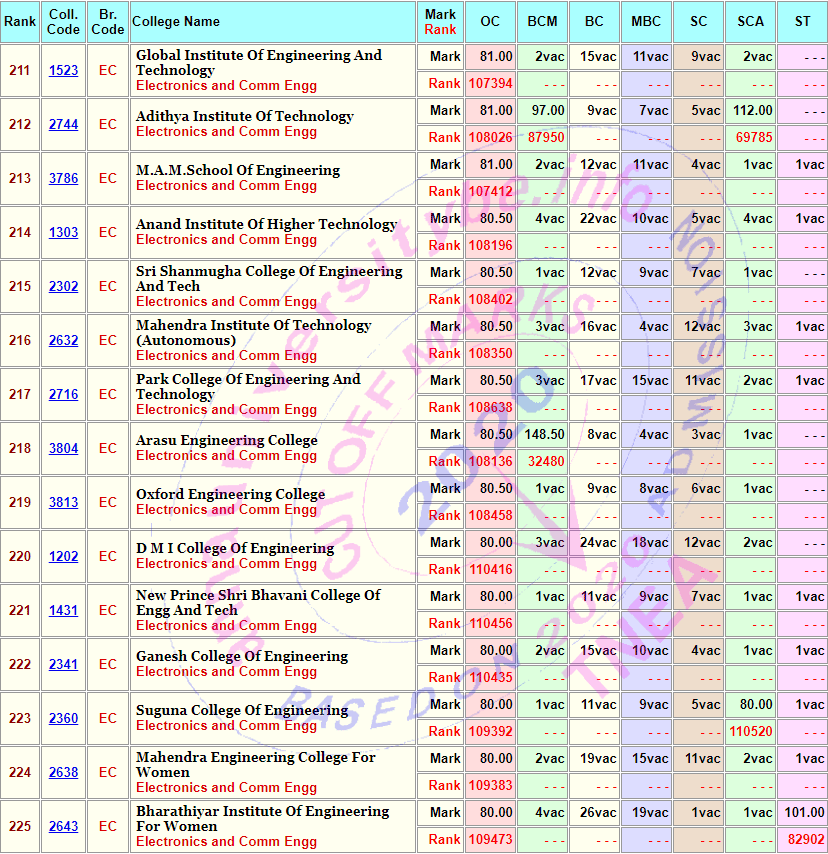Click college code 3786 link
Image resolution: width=828 pixels, height=854 pixels.
[63, 179]
